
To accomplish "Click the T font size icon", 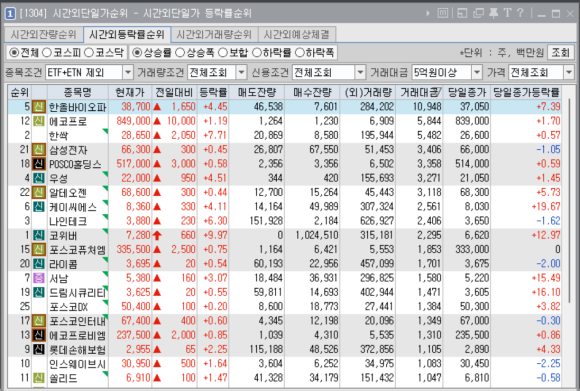I will click(508, 13).
